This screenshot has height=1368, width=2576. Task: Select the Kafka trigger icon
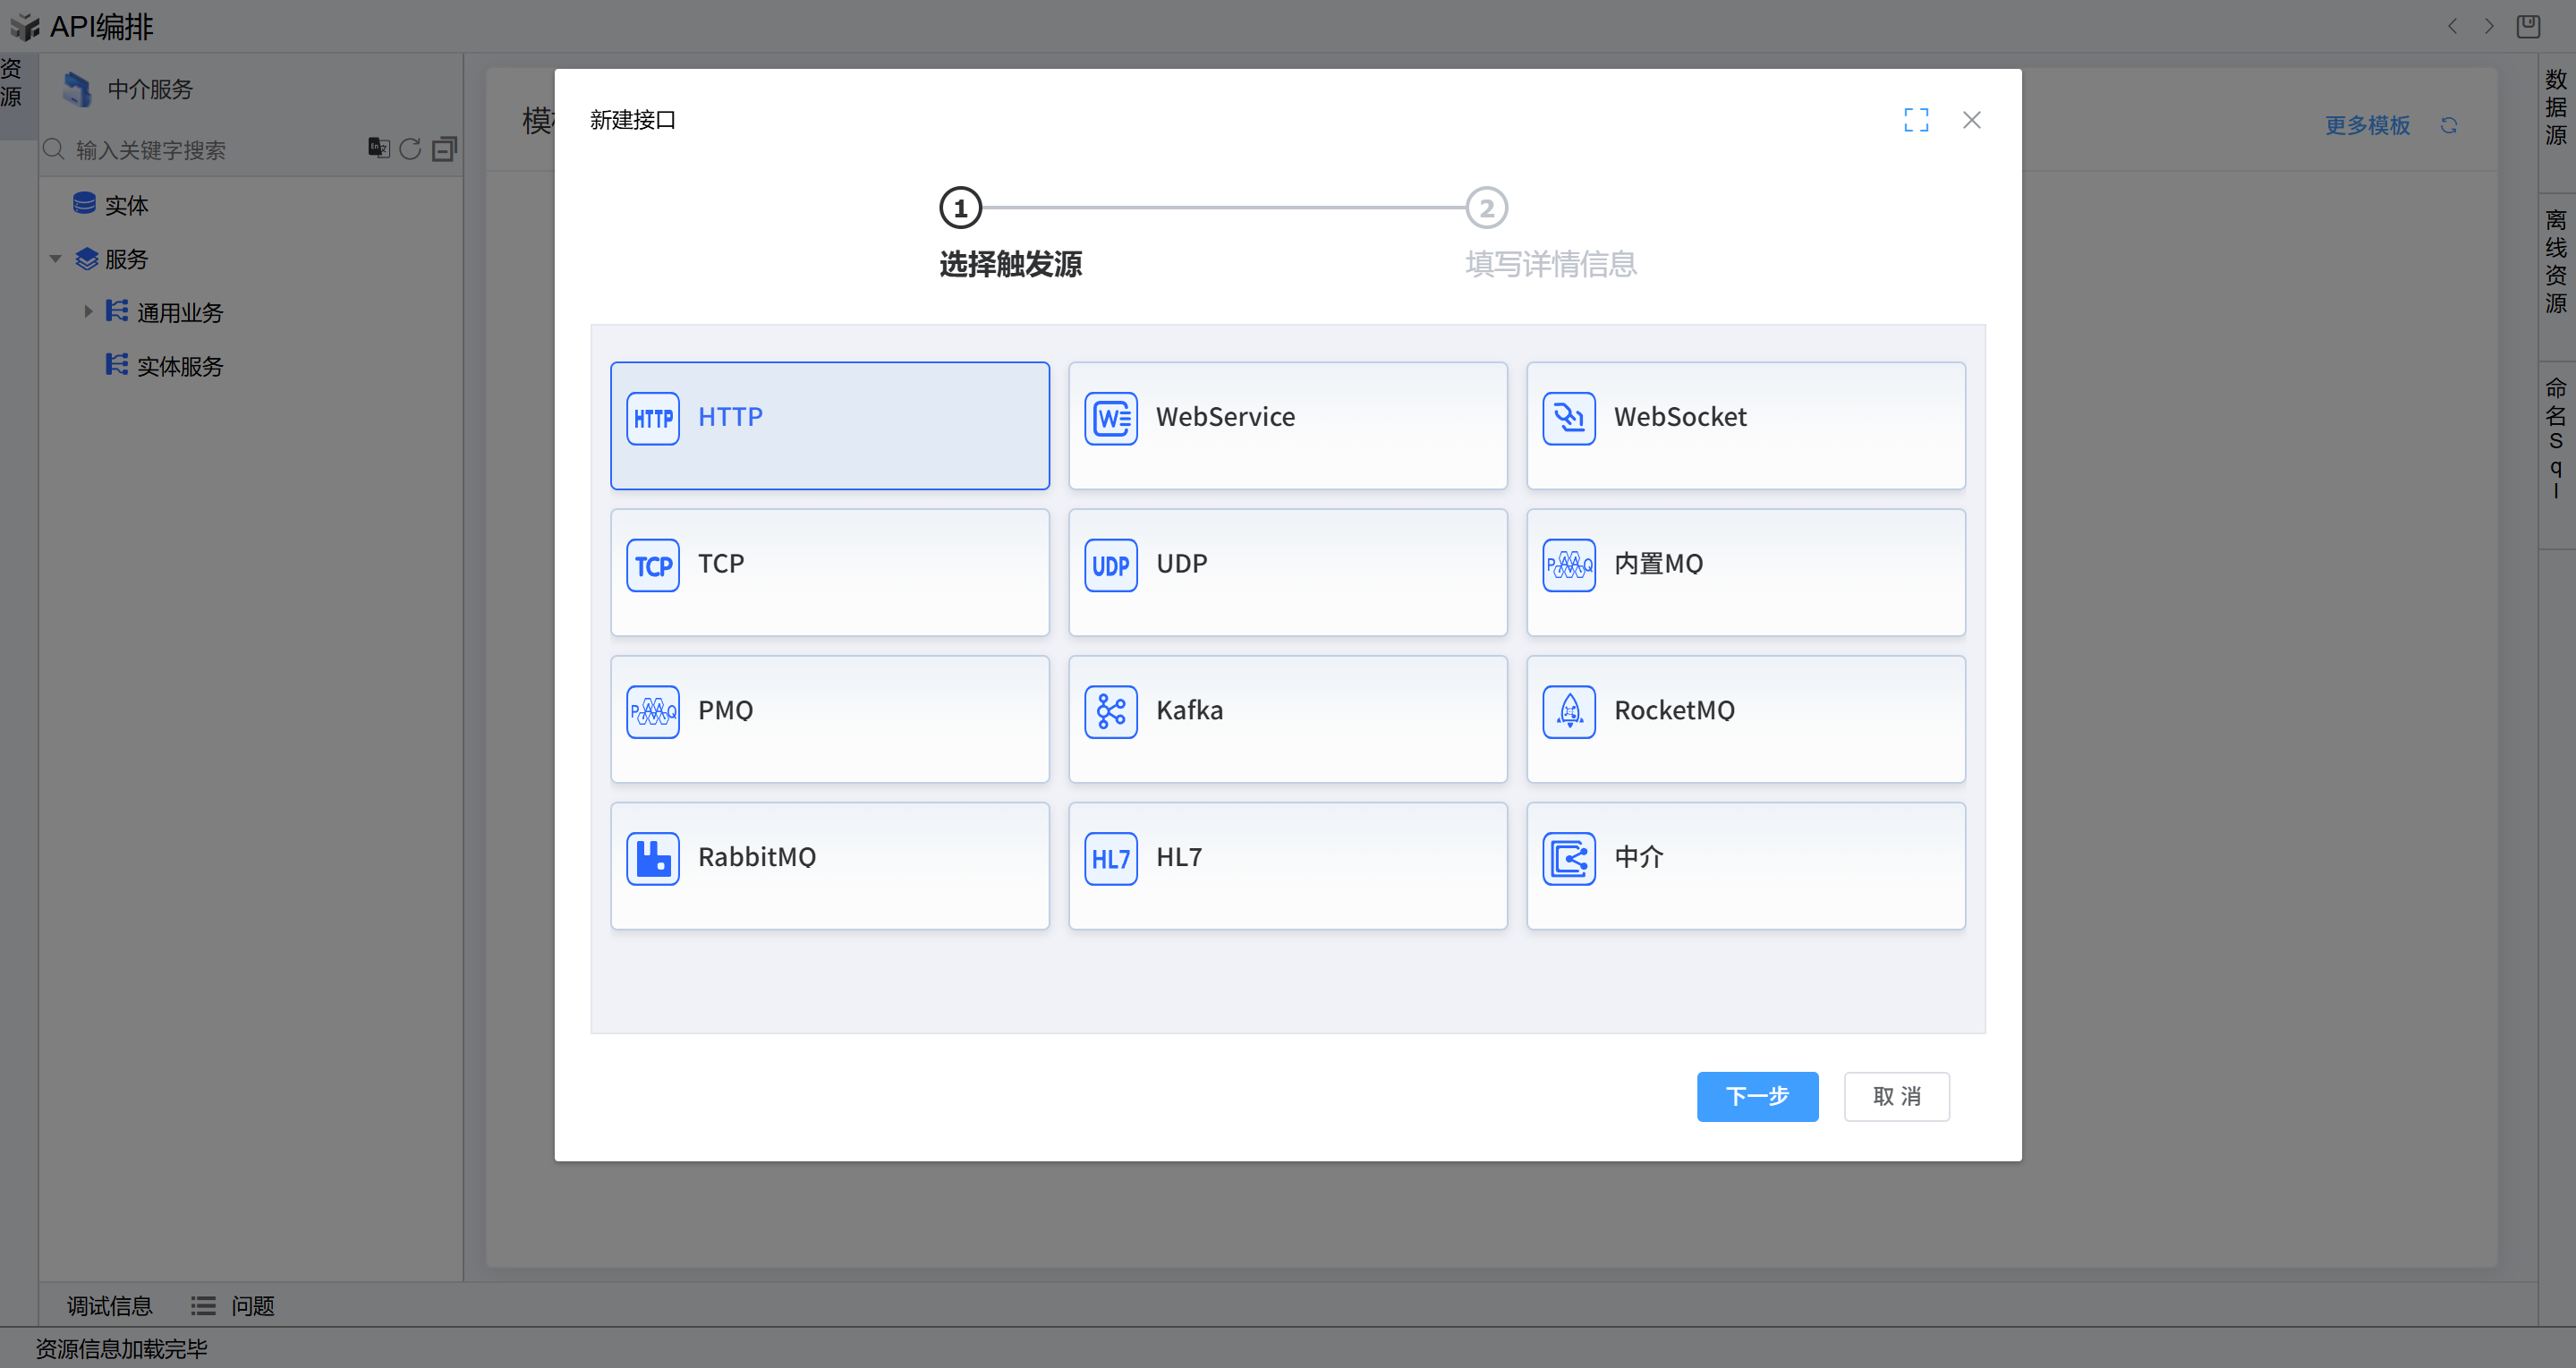pyautogui.click(x=1110, y=712)
